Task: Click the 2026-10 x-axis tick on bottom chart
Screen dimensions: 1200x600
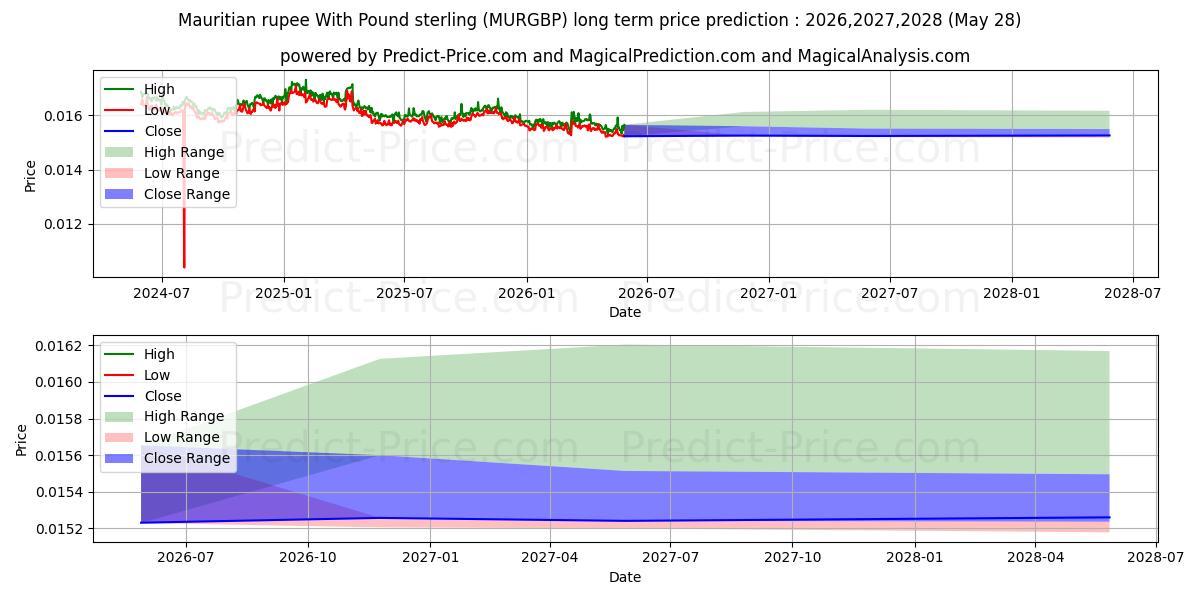Action: tap(308, 558)
